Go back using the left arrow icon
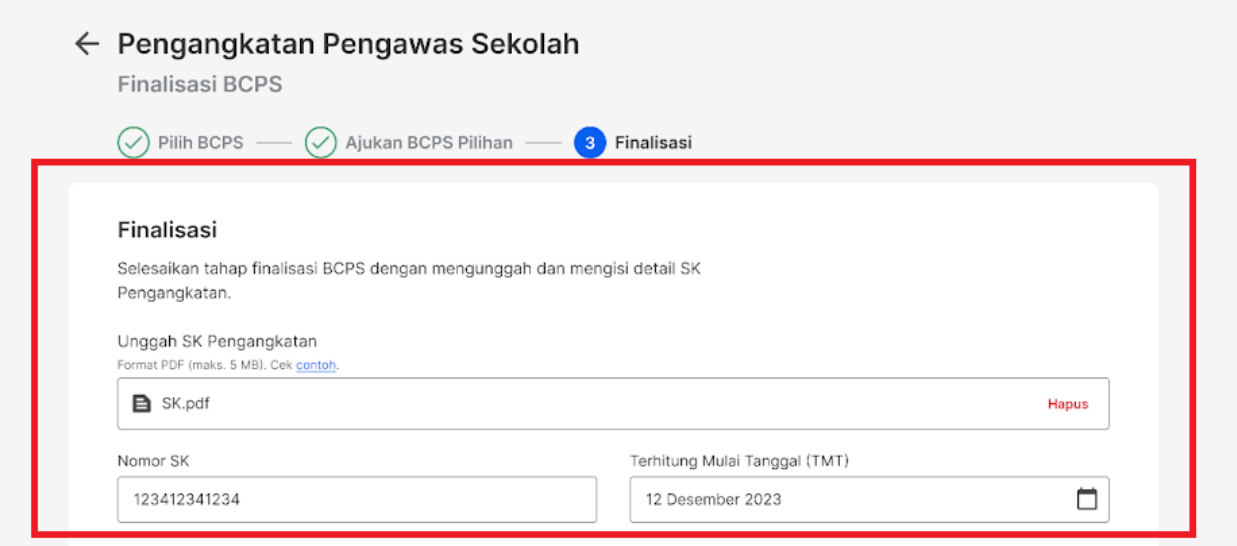 pos(87,44)
